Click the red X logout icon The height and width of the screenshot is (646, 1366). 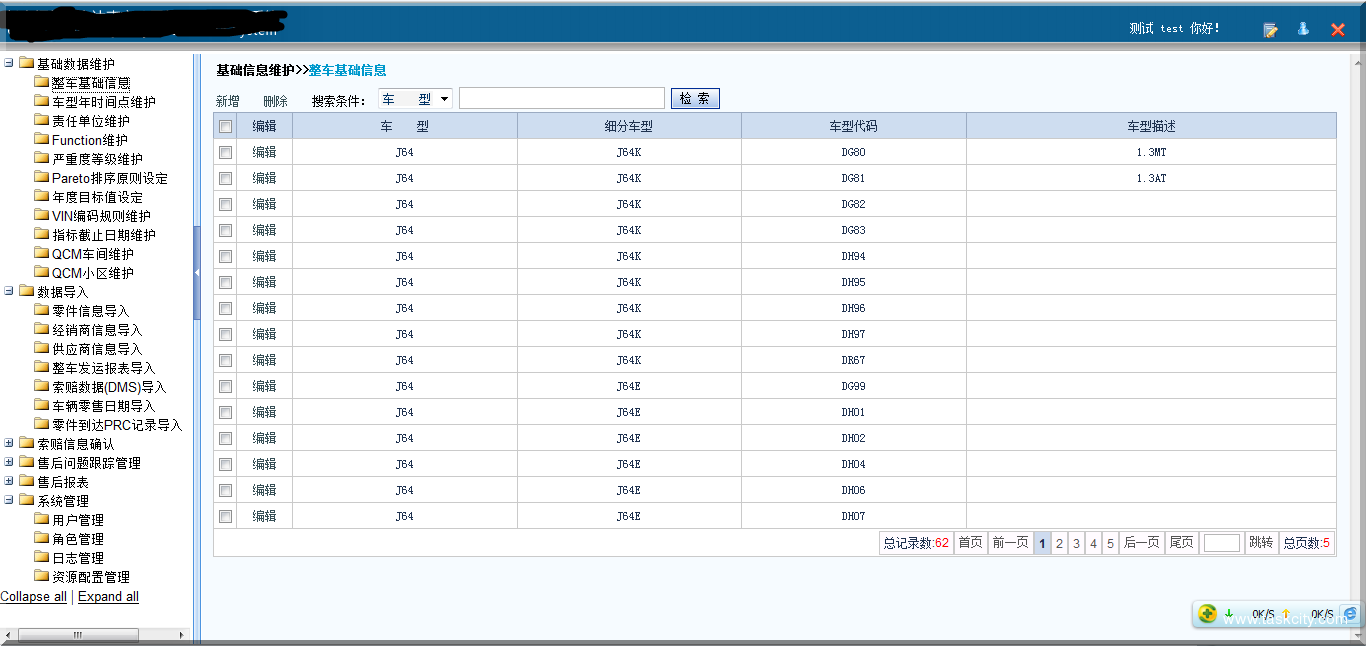pyautogui.click(x=1338, y=30)
